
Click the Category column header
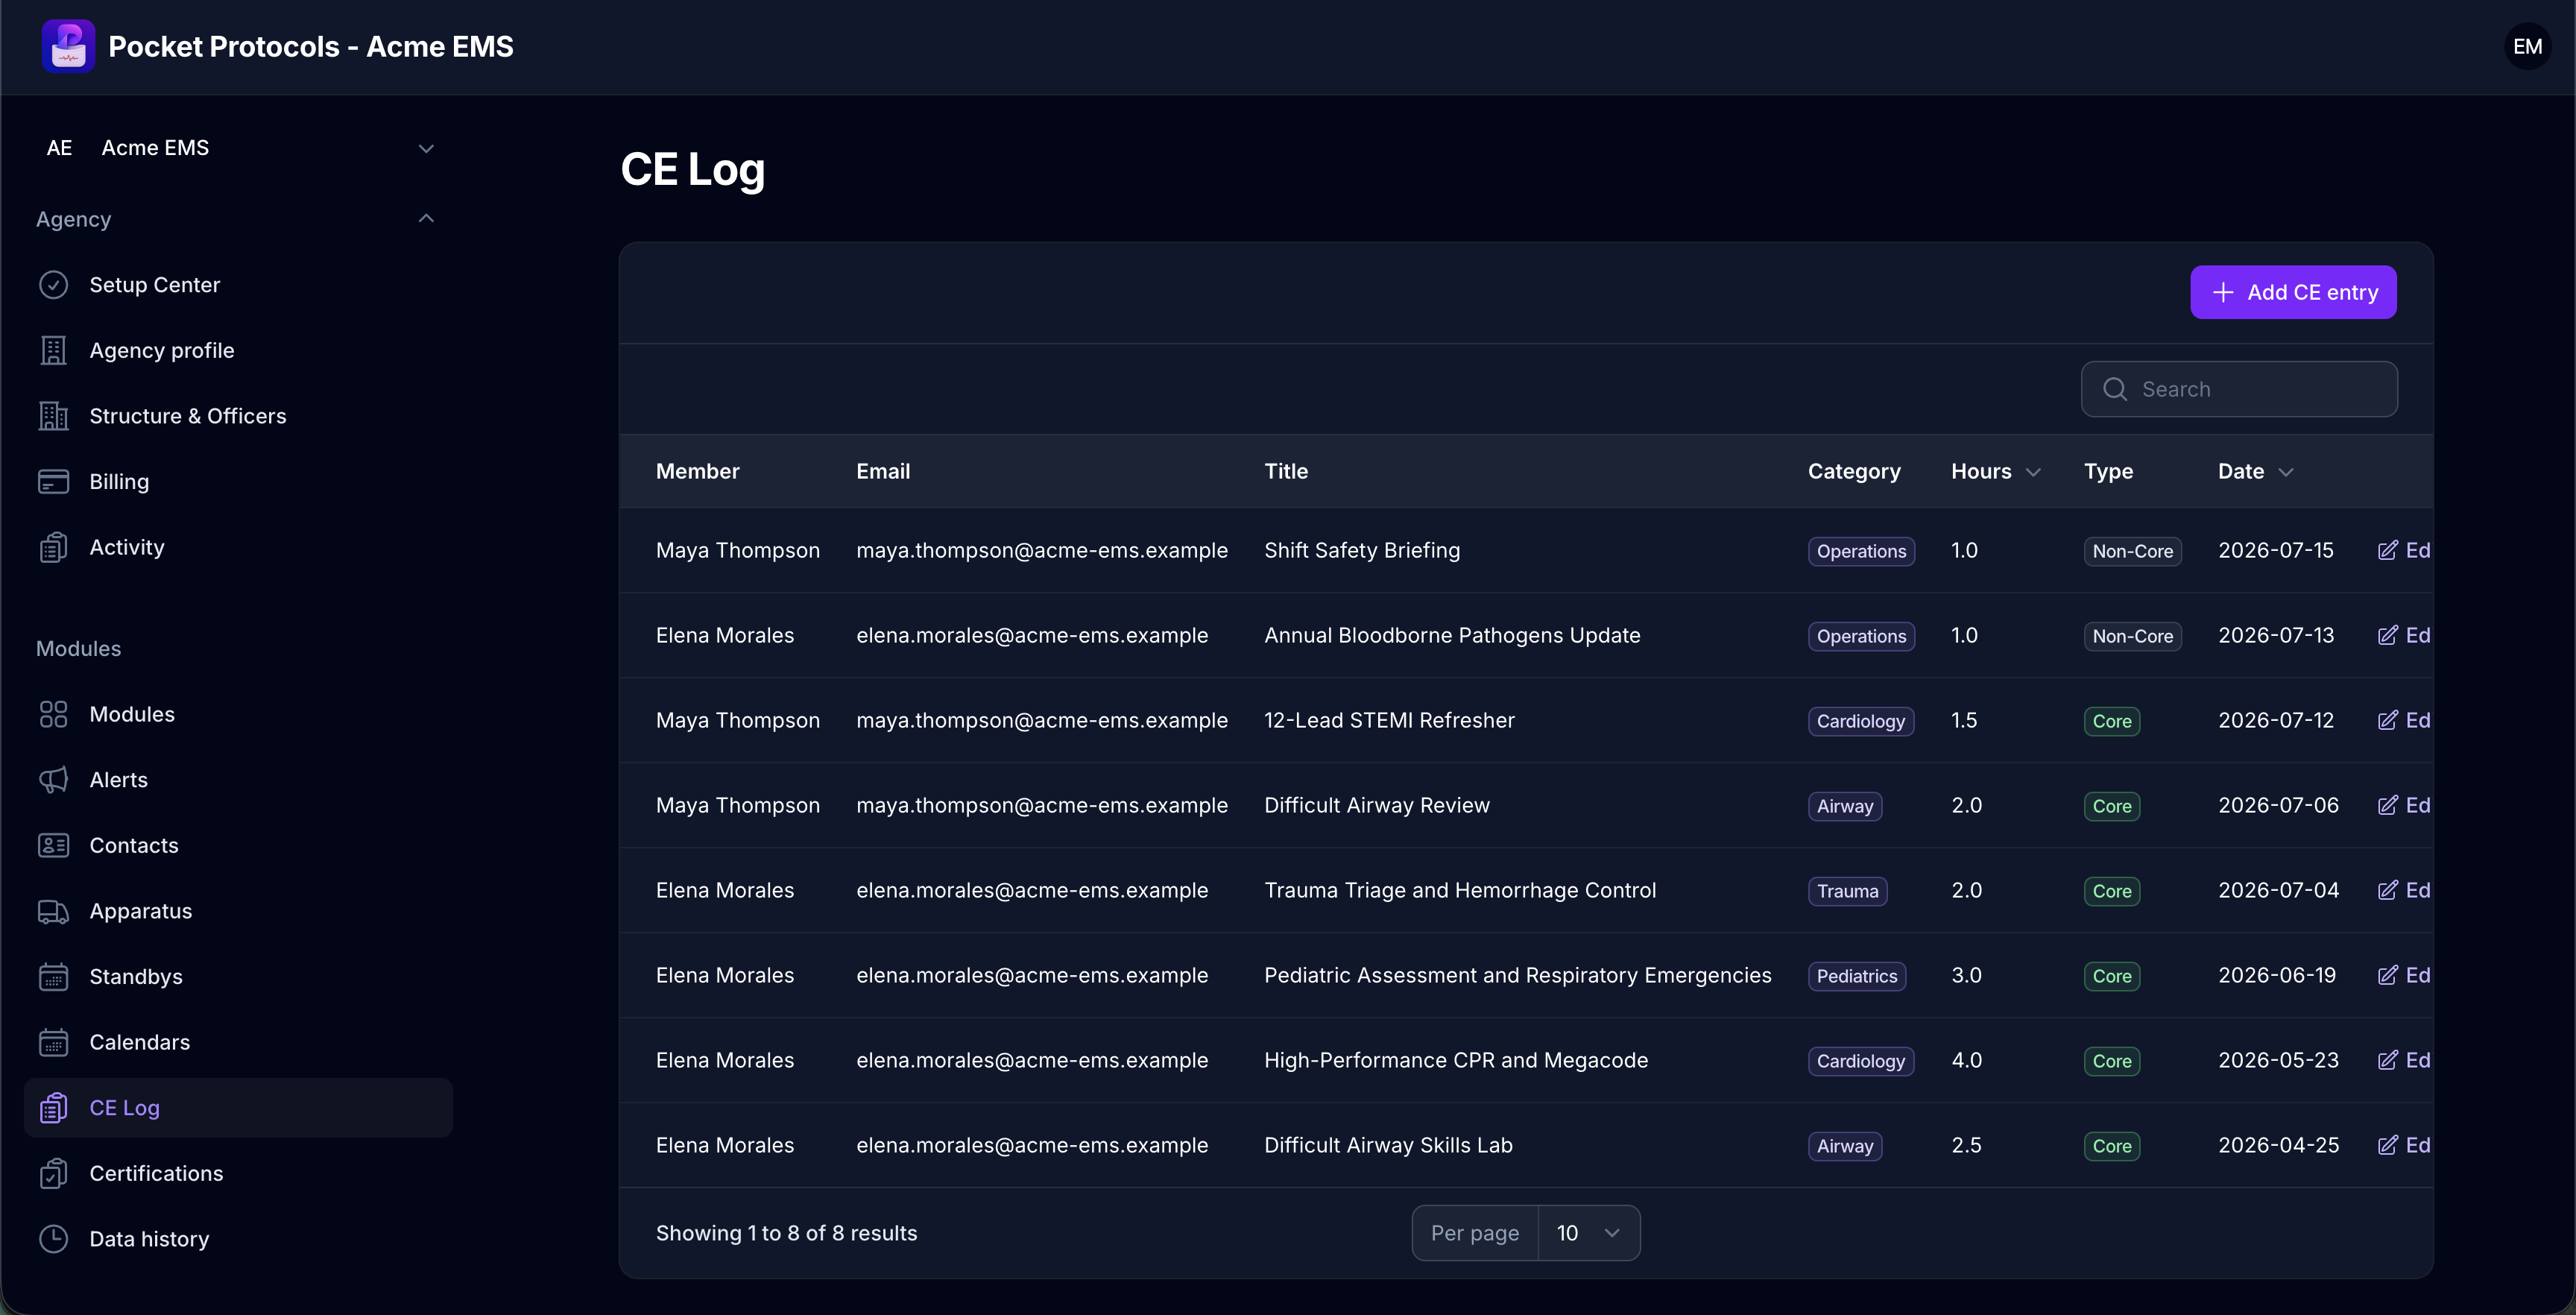(x=1854, y=471)
